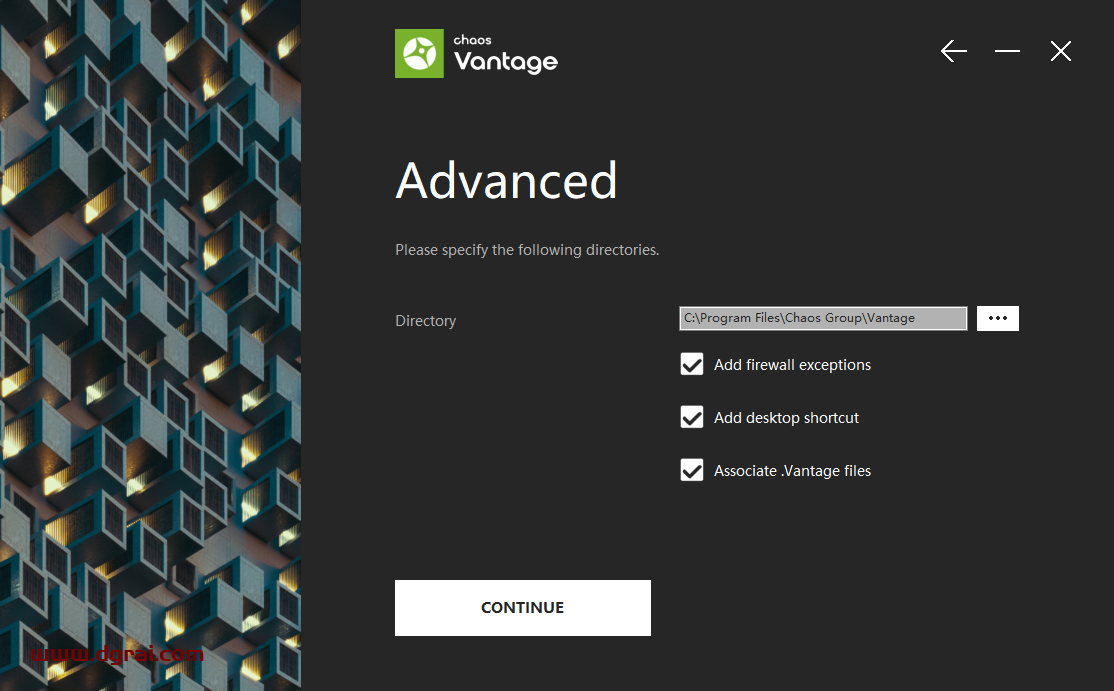The image size is (1114, 691).
Task: Click the www.dgrai.com watermark link
Action: tap(118, 655)
